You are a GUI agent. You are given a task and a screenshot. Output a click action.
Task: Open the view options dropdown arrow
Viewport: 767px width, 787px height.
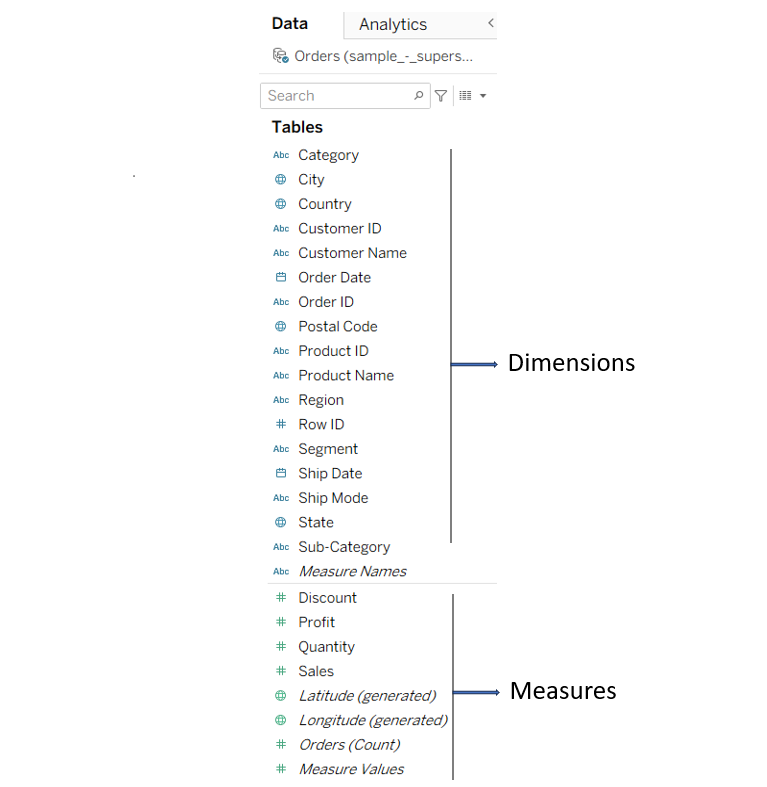click(483, 96)
